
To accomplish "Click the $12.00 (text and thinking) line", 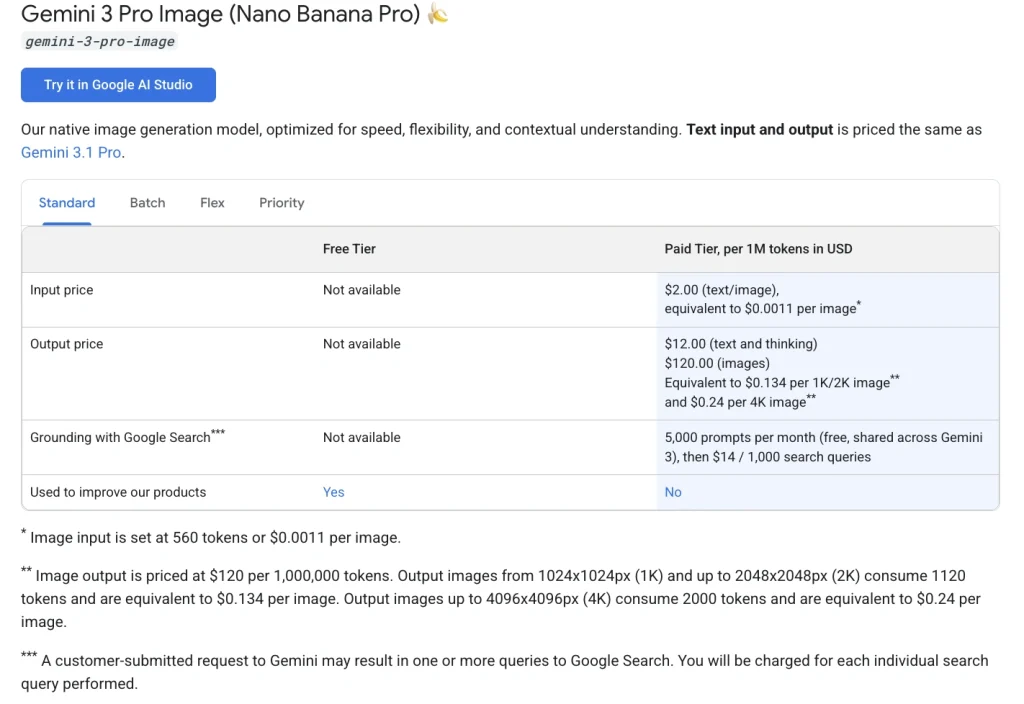I will click(x=741, y=344).
